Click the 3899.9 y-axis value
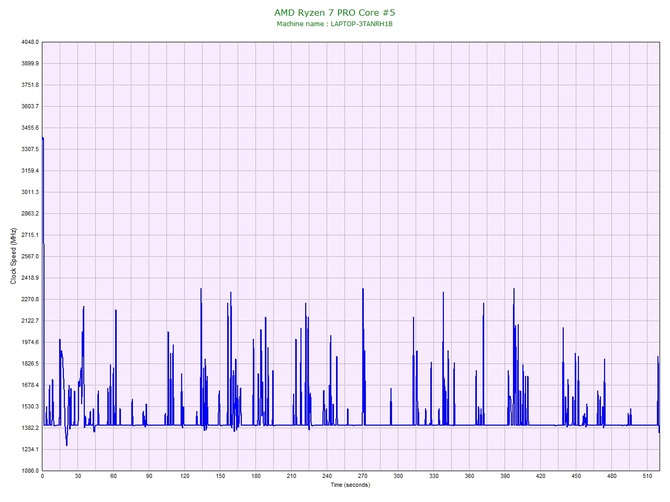The image size is (670, 502). click(30, 63)
